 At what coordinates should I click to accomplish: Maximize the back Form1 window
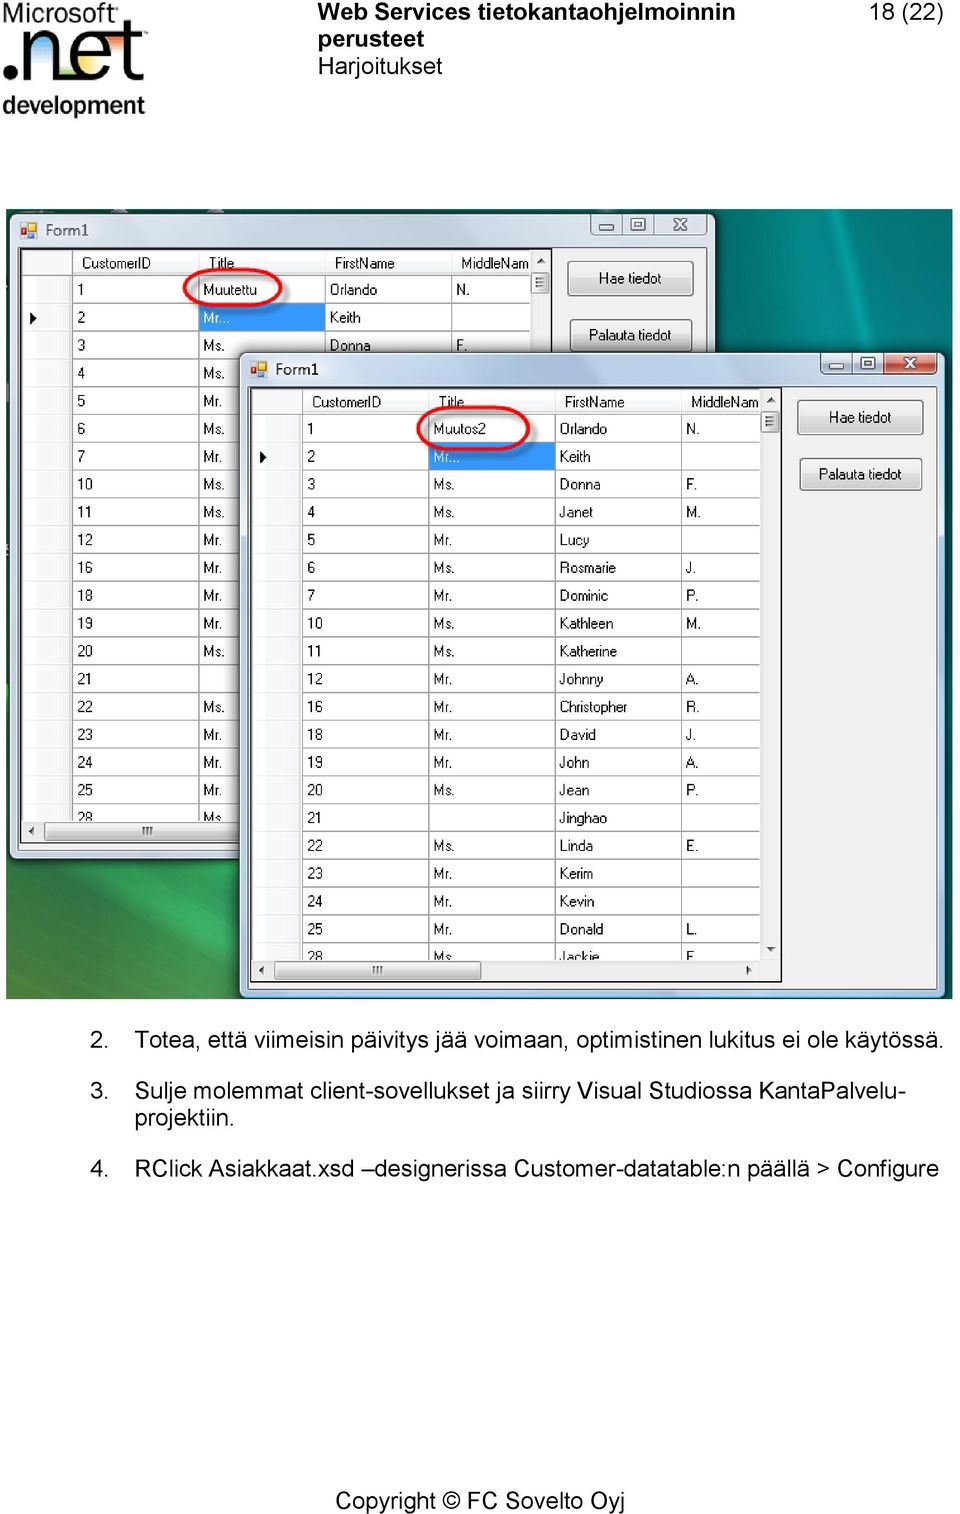[637, 225]
